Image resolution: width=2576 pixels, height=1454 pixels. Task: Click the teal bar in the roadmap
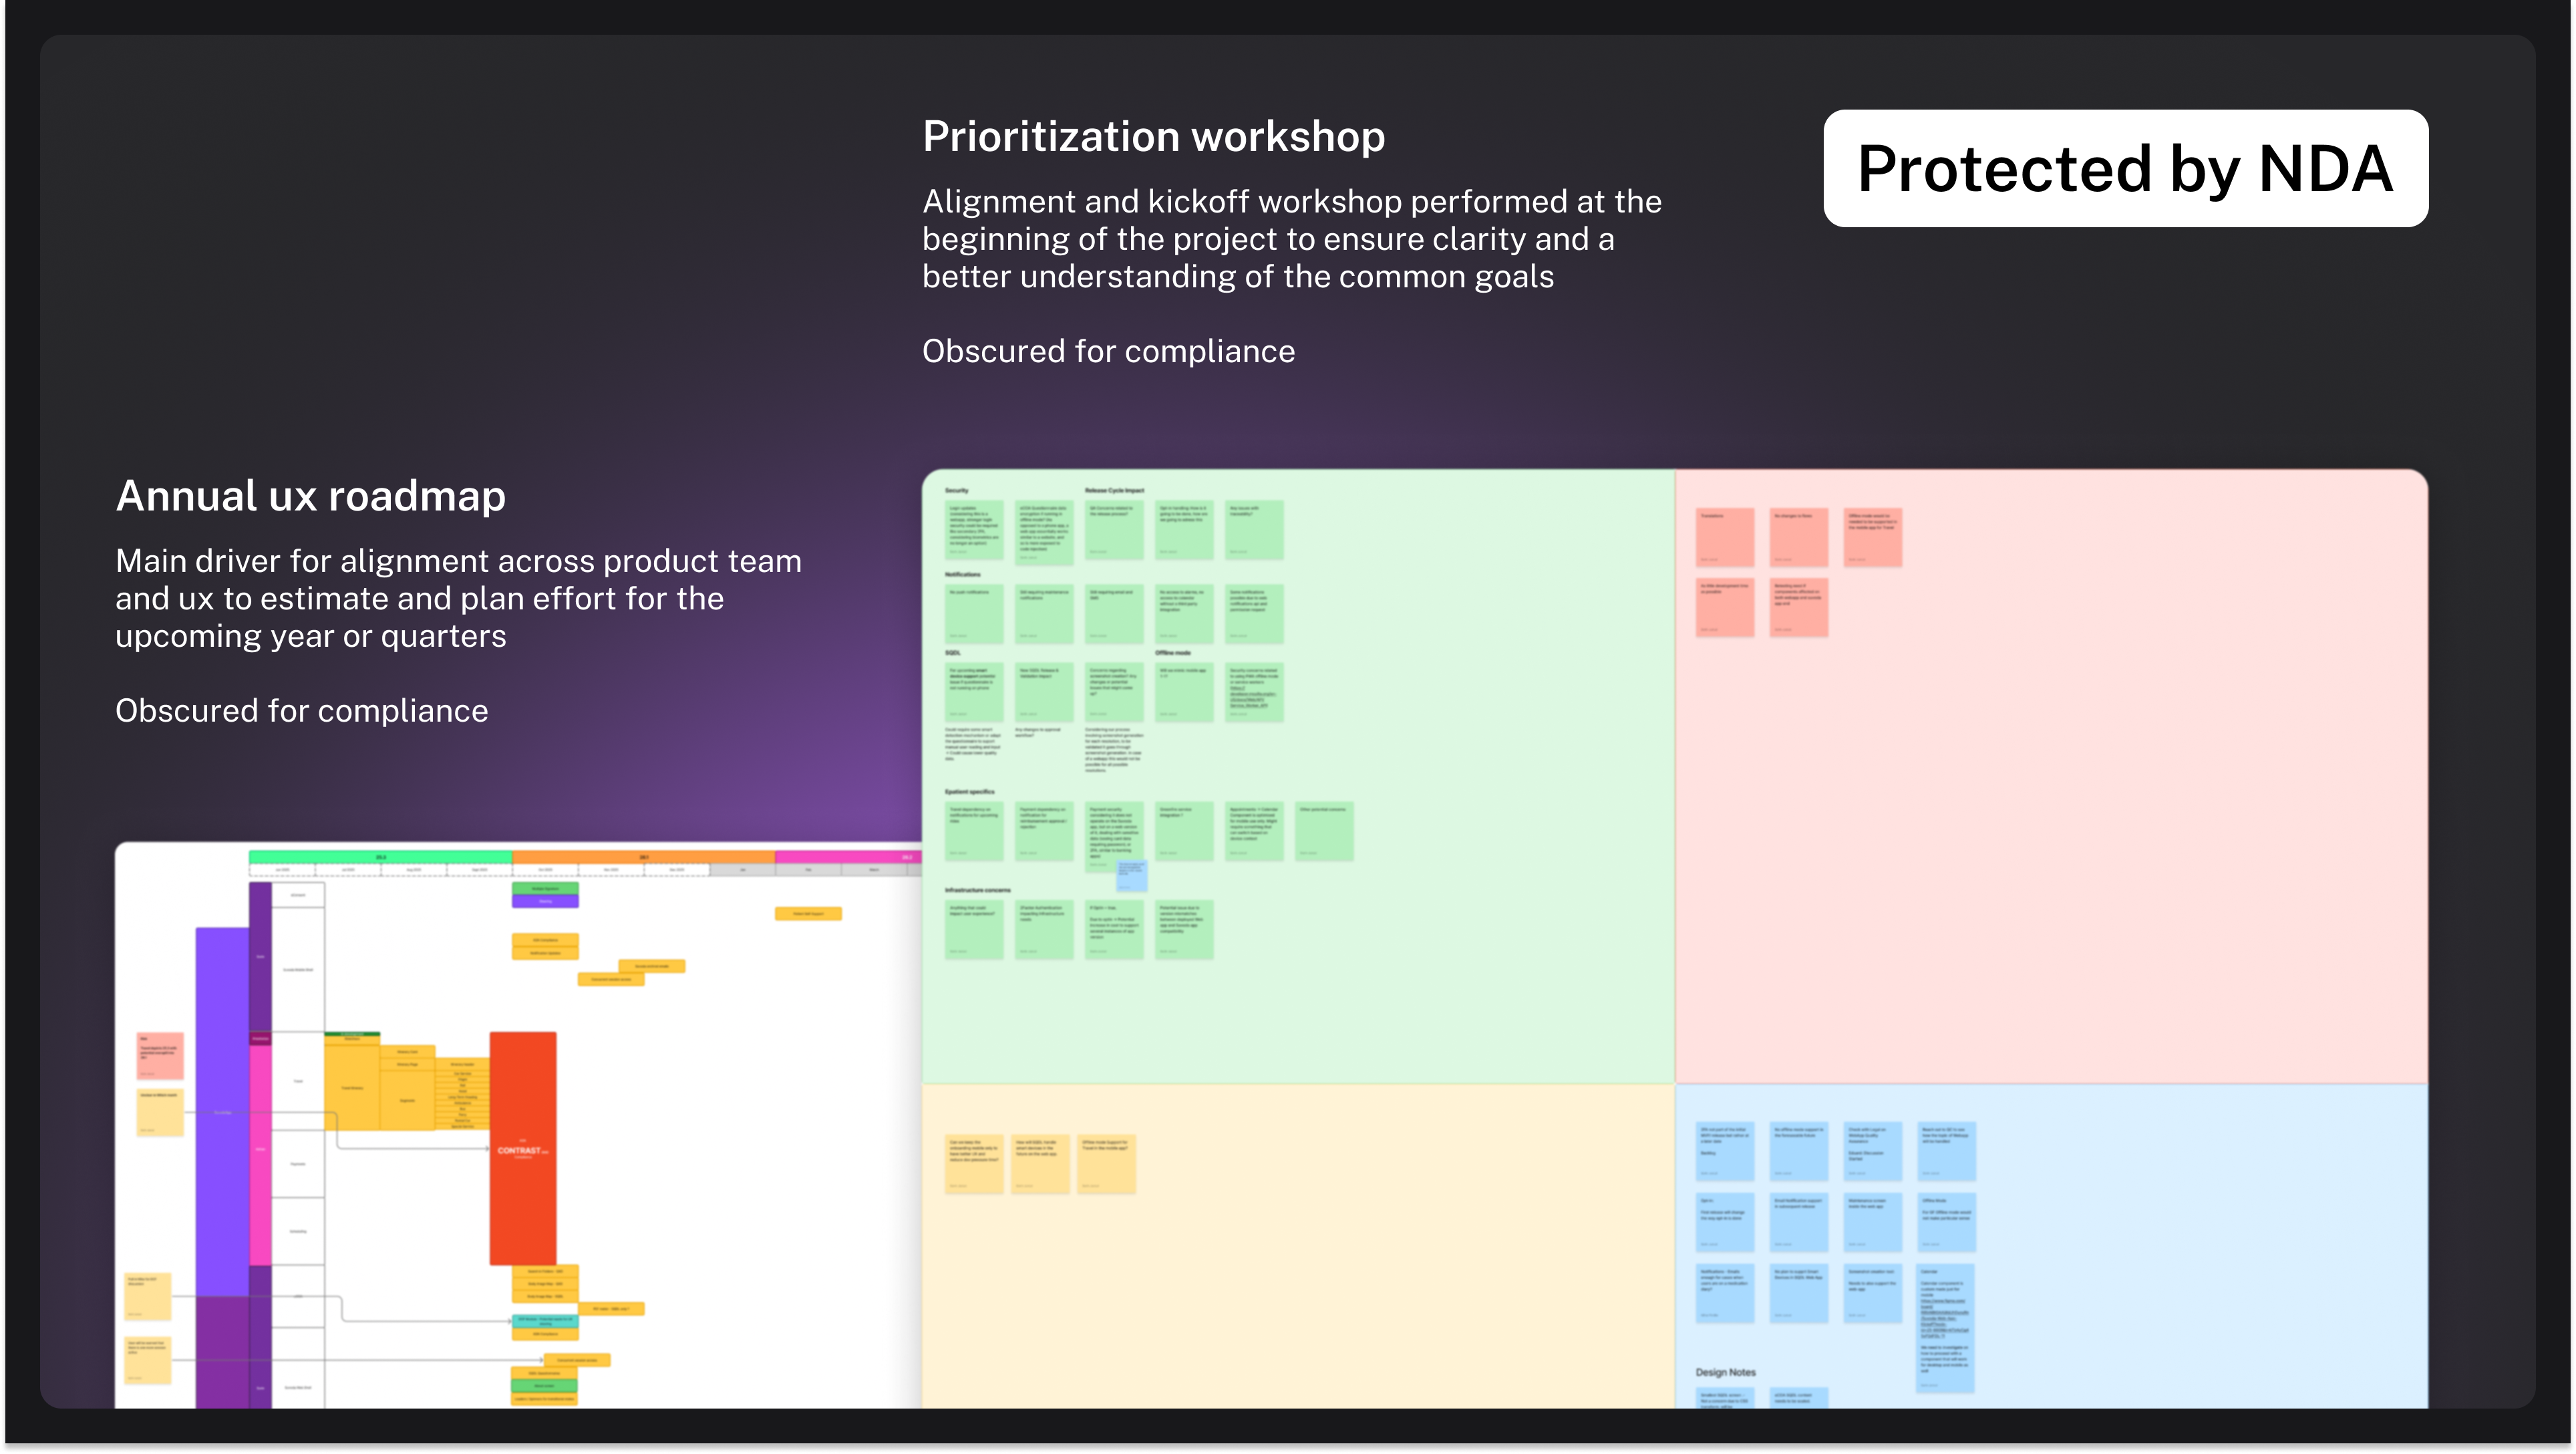545,1321
